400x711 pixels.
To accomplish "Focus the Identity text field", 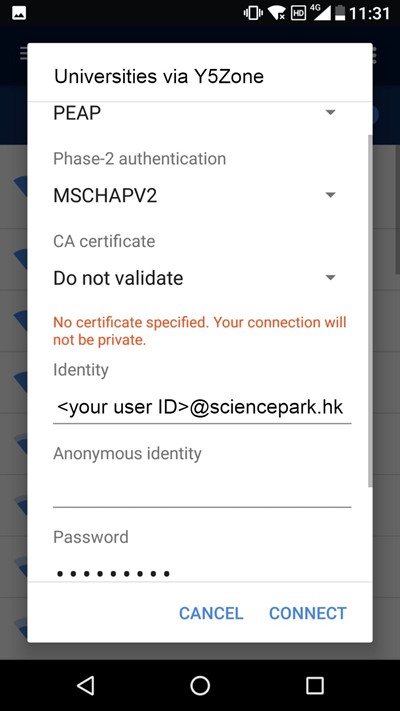I will tap(202, 408).
